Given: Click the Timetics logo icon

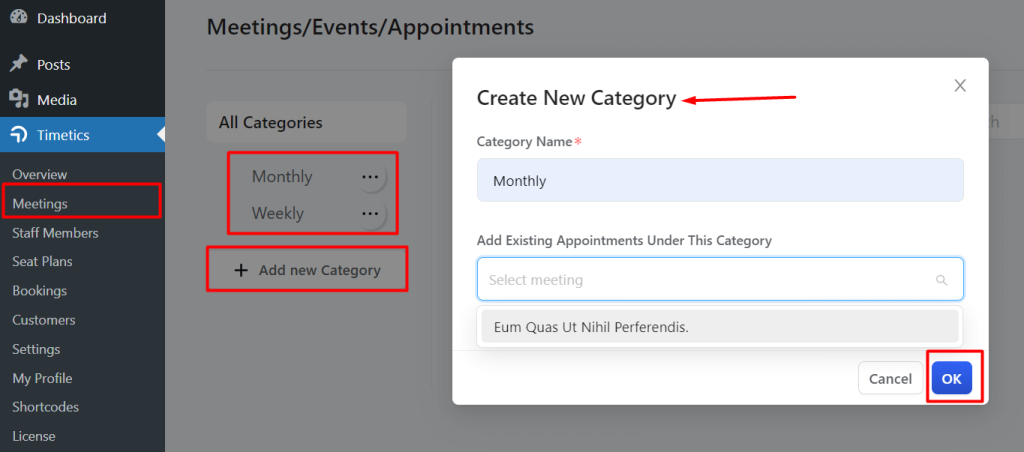Looking at the screenshot, I should pos(19,135).
